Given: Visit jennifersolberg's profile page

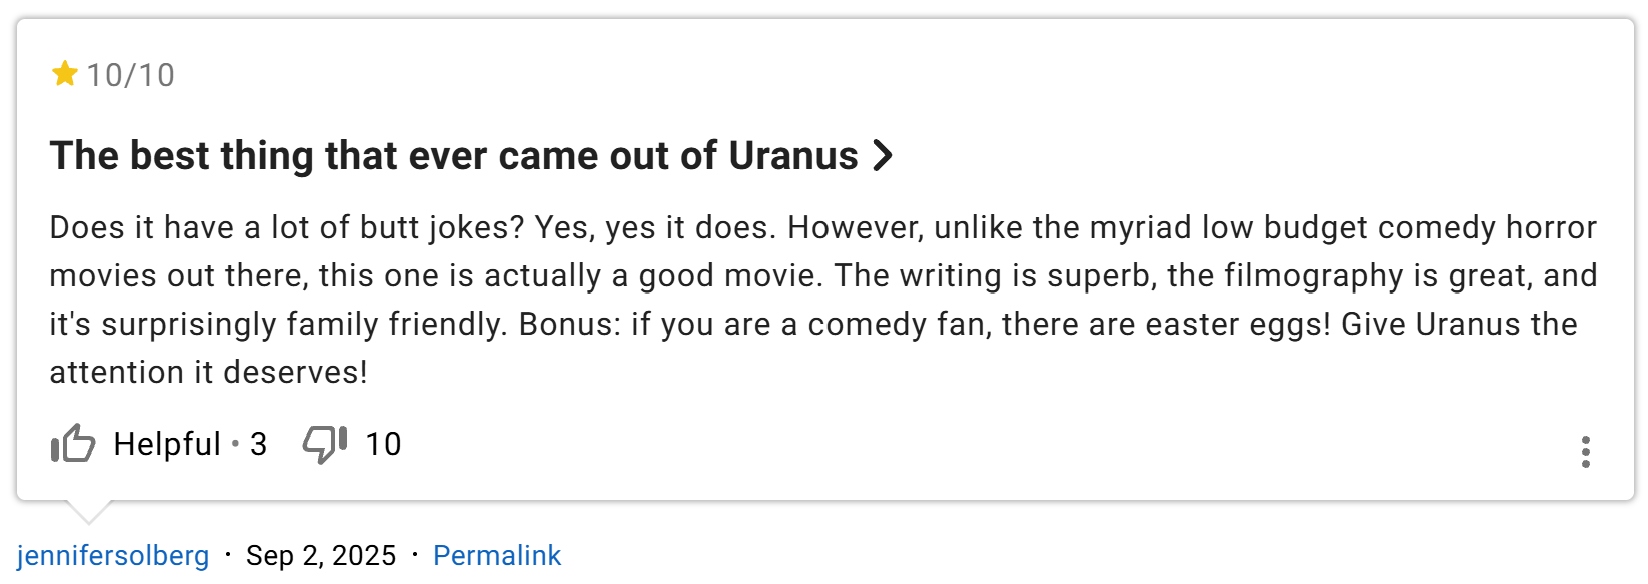Looking at the screenshot, I should click(x=113, y=555).
